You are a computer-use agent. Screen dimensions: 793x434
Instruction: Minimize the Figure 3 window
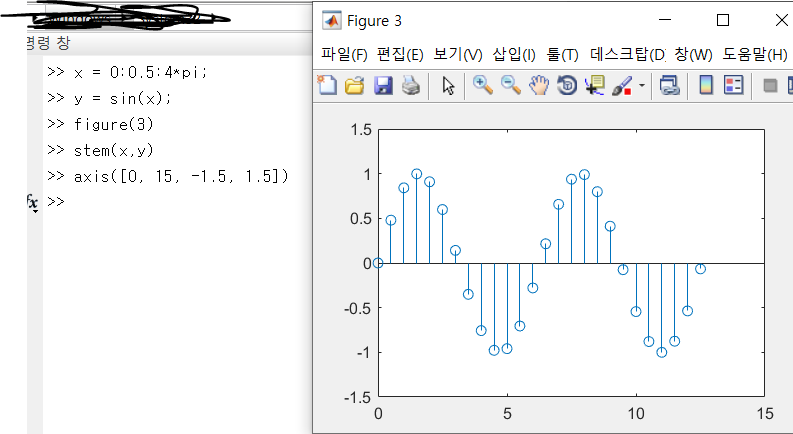click(665, 20)
